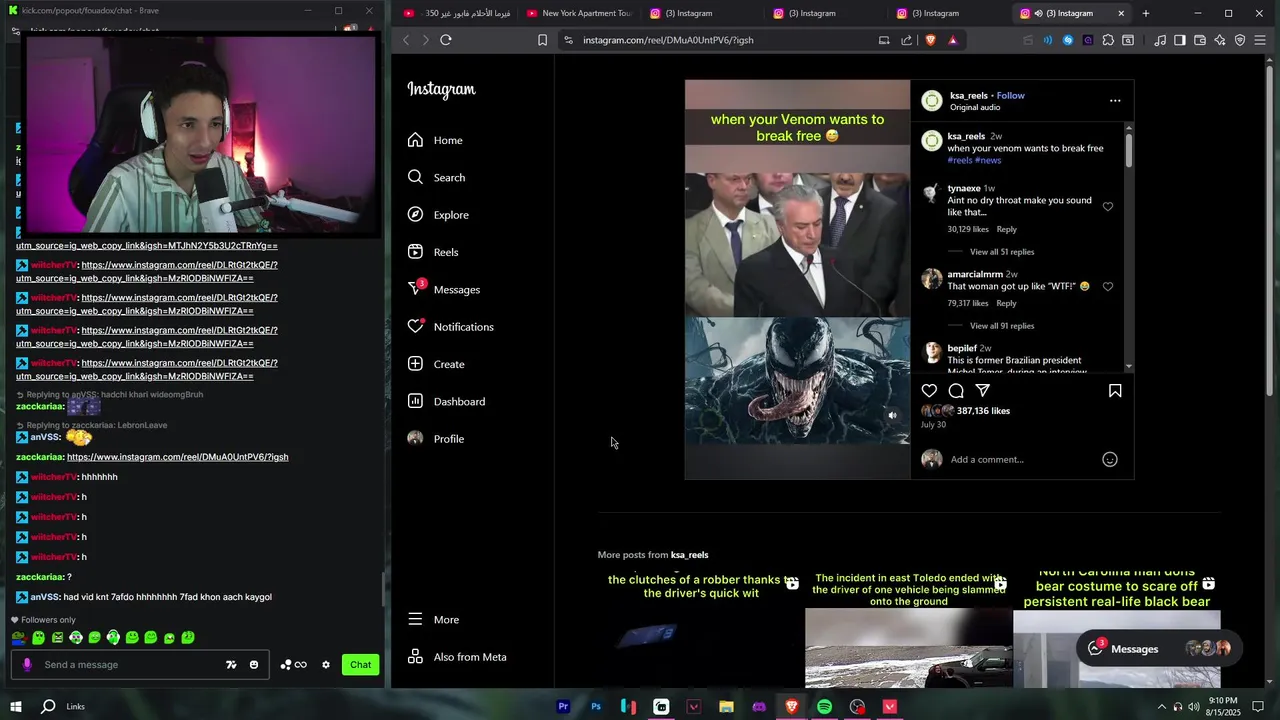Go to Instagram Home in sidebar
Screen dimensions: 1280x720
tap(435, 140)
